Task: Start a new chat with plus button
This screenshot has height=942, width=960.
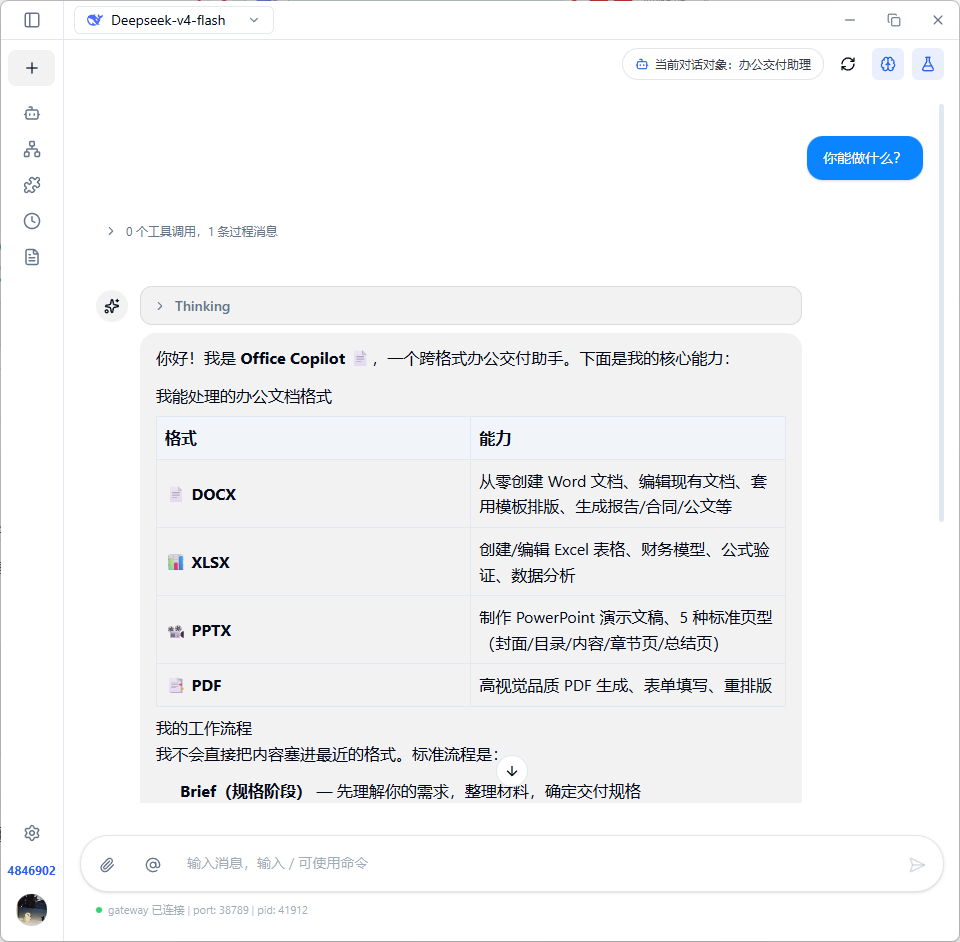Action: 32,68
